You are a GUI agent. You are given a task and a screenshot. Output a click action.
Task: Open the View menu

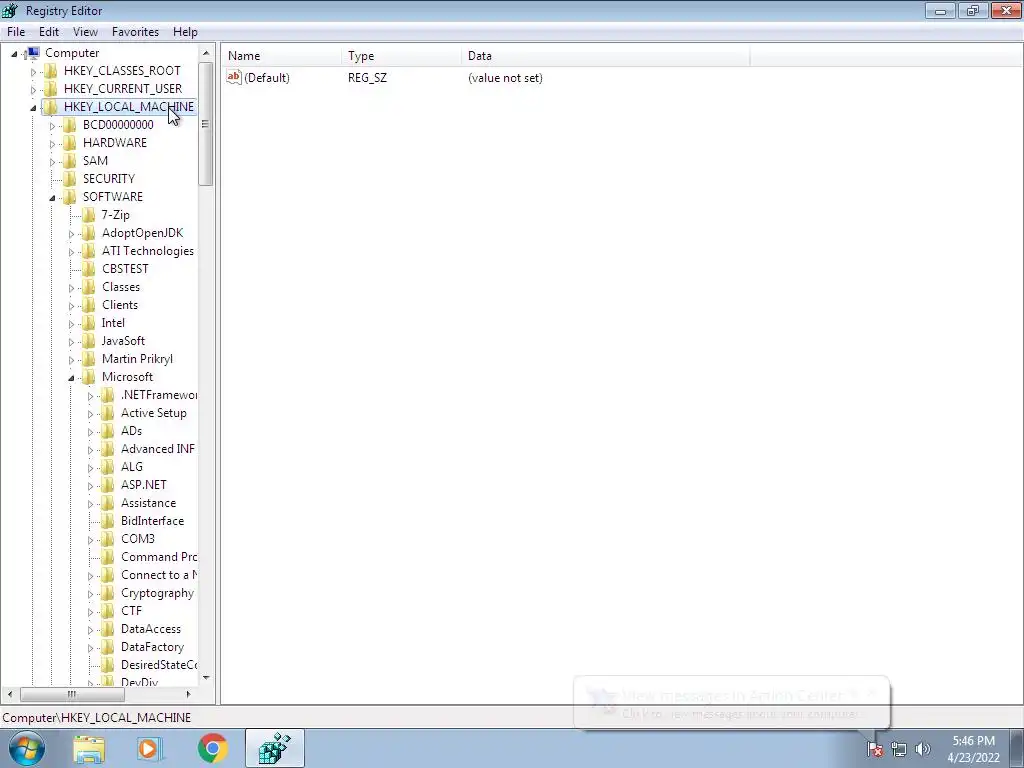coord(85,31)
